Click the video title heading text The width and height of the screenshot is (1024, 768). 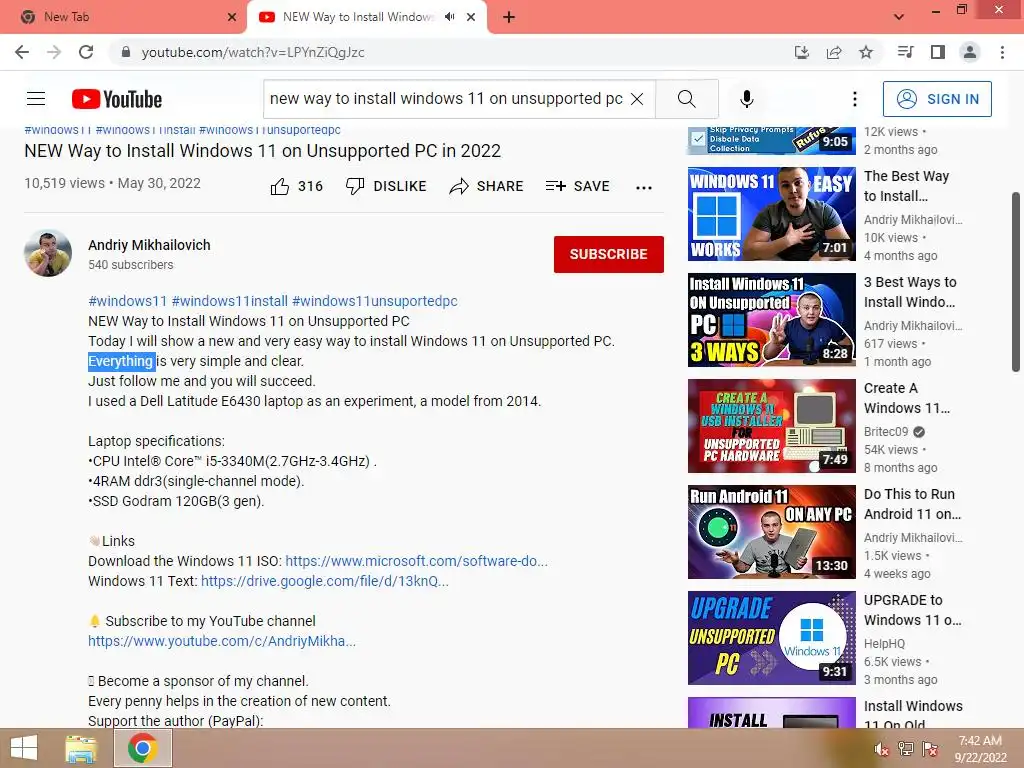pos(263,151)
